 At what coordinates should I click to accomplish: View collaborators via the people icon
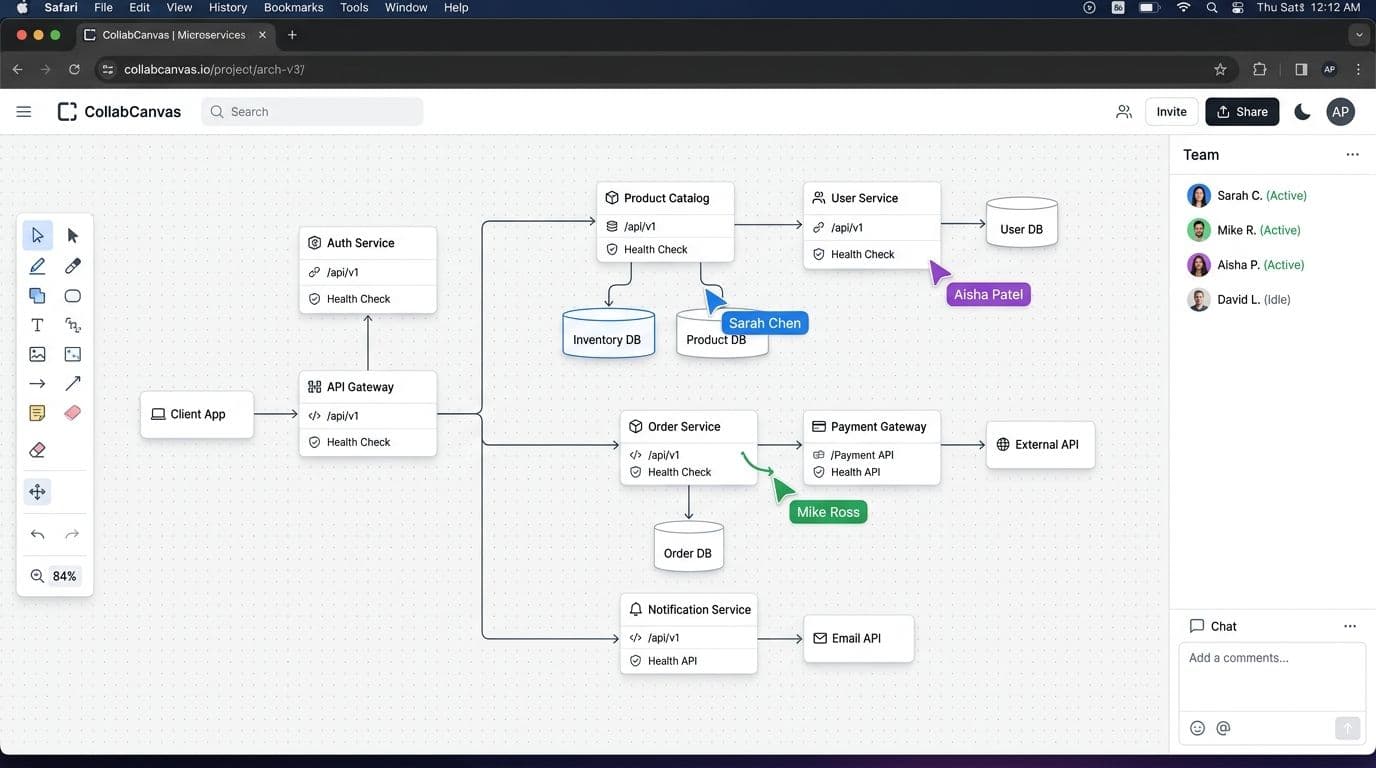[1124, 112]
